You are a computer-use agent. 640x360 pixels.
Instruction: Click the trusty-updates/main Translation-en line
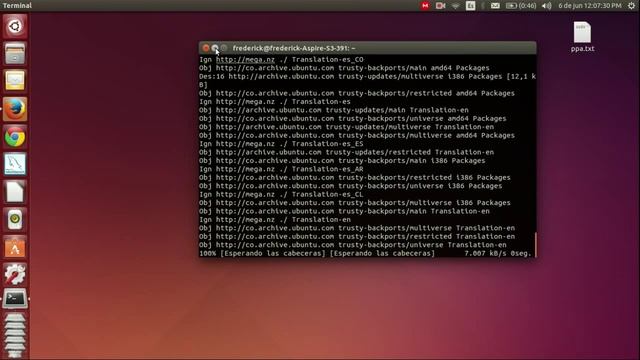334,110
